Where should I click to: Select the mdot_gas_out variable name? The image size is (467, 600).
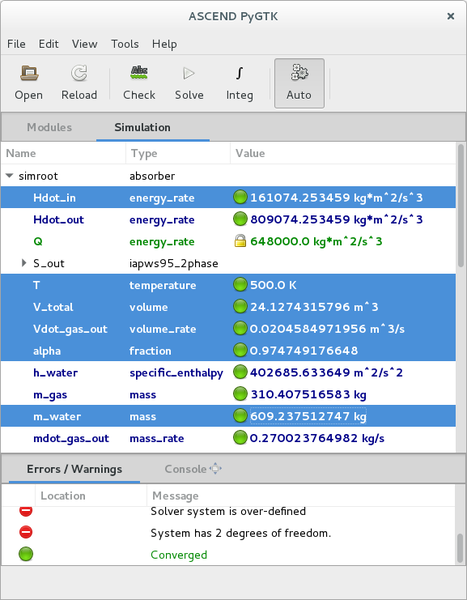tap(71, 439)
